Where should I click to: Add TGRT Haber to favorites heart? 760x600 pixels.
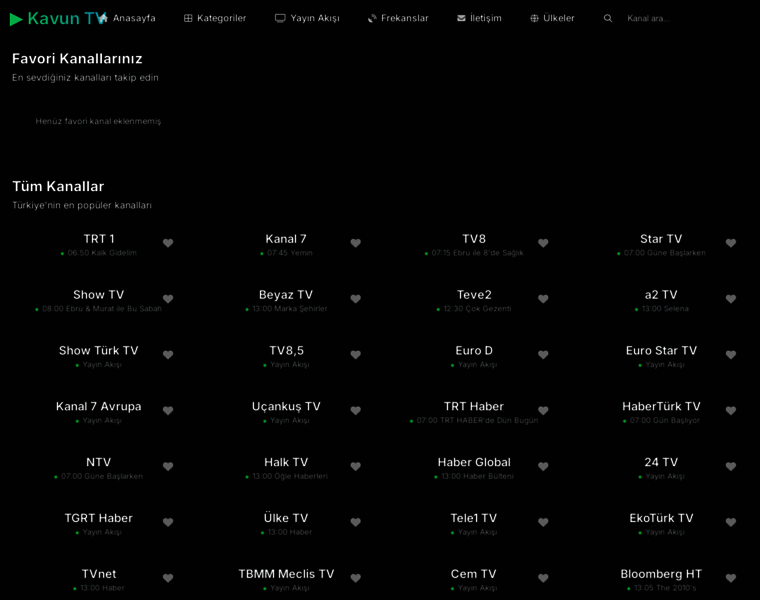coord(168,522)
